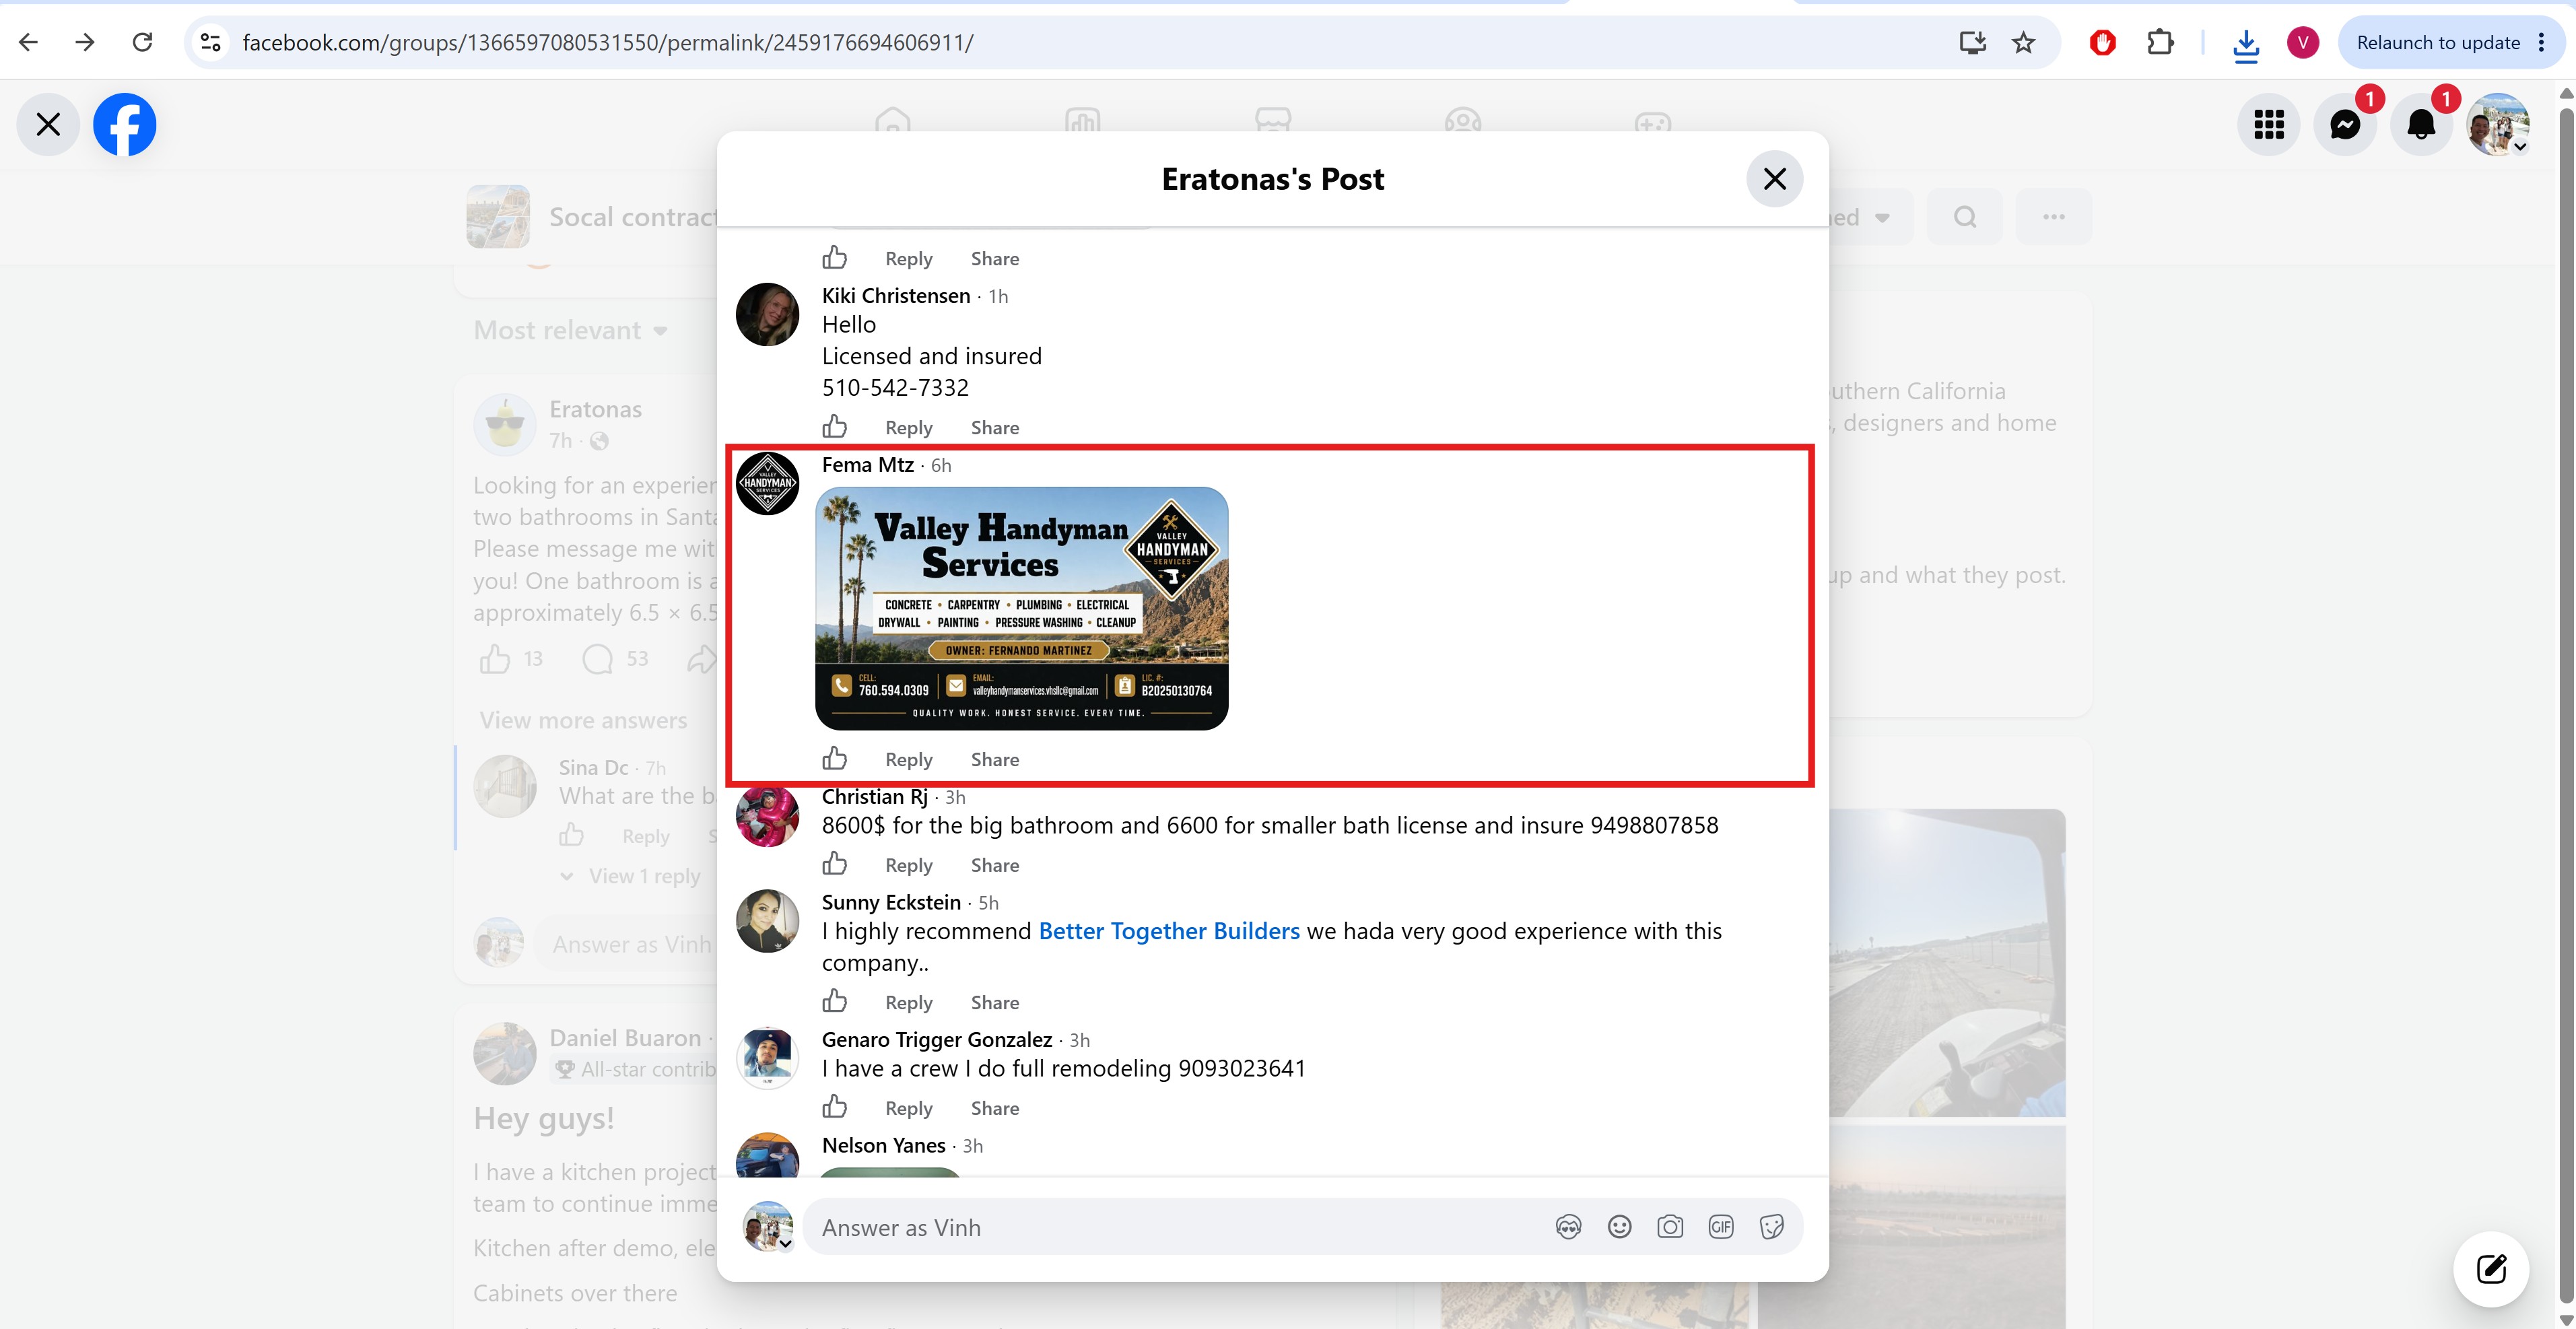Add a GIF to the answer

(x=1721, y=1228)
